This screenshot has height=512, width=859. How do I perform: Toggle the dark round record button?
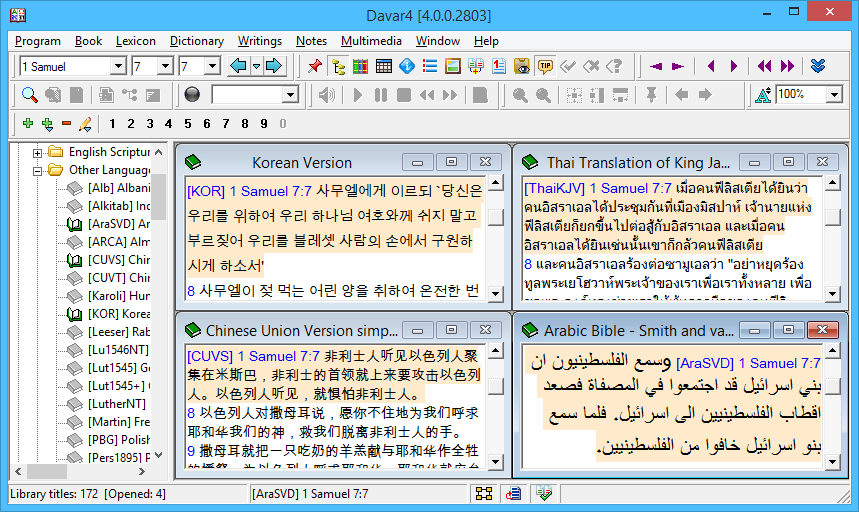click(x=192, y=95)
